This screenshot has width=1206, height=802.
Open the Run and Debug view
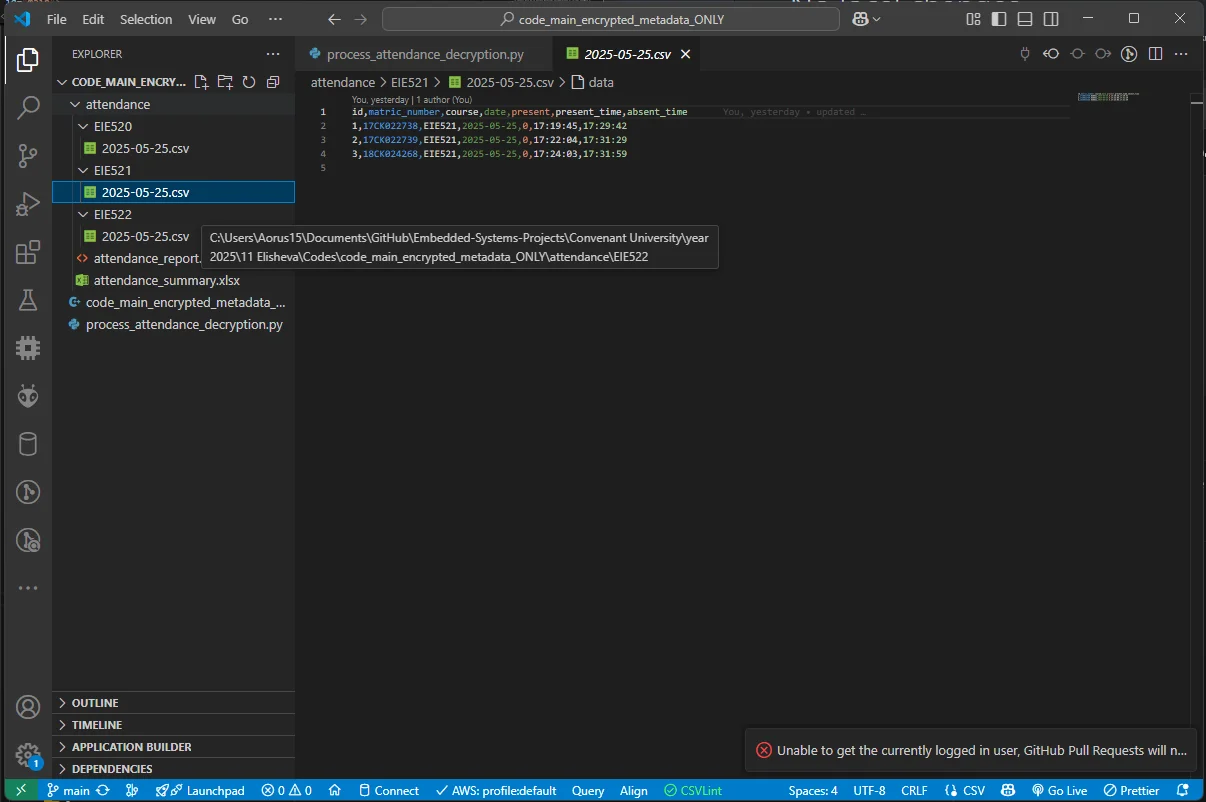tap(28, 204)
